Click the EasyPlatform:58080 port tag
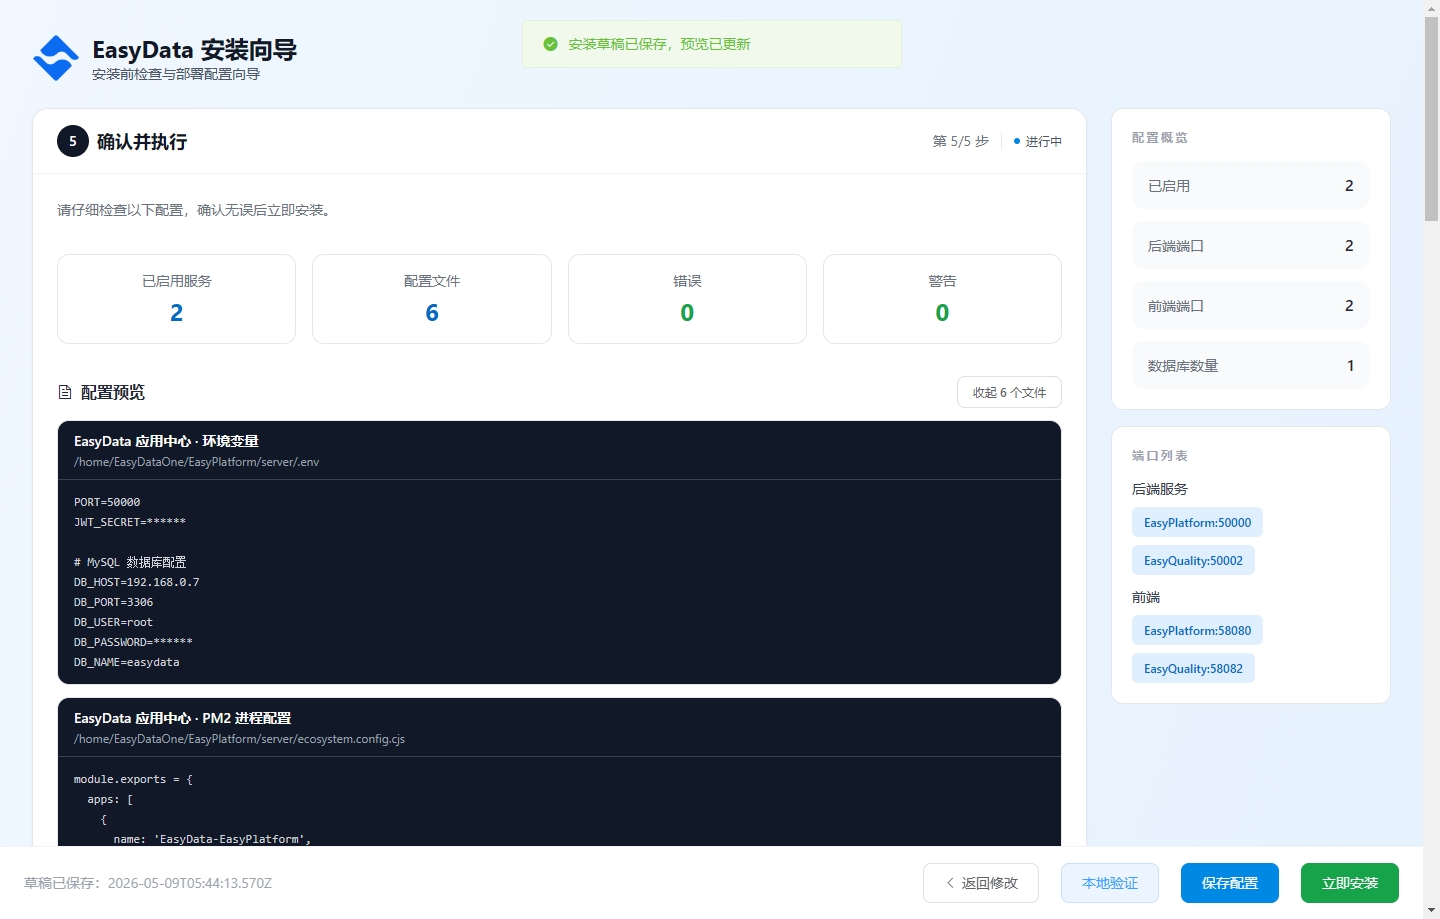Viewport: 1440px width, 919px height. click(1197, 631)
